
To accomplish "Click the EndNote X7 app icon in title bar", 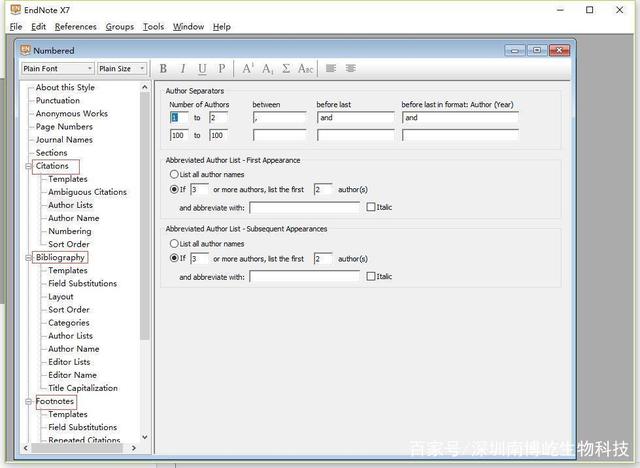I will pyautogui.click(x=16, y=9).
